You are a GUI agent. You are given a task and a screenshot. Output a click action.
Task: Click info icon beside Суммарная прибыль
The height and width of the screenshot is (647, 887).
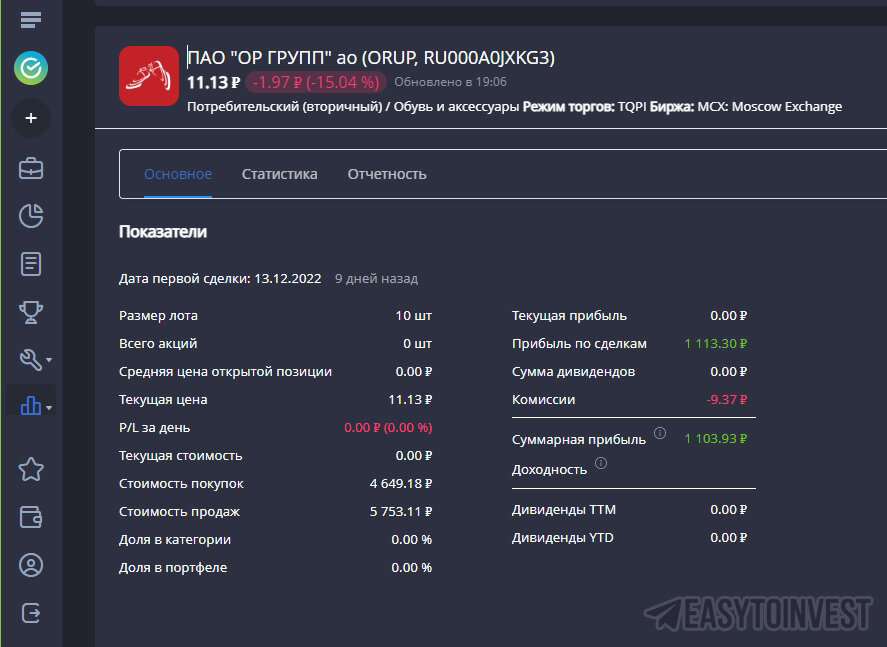click(x=659, y=433)
